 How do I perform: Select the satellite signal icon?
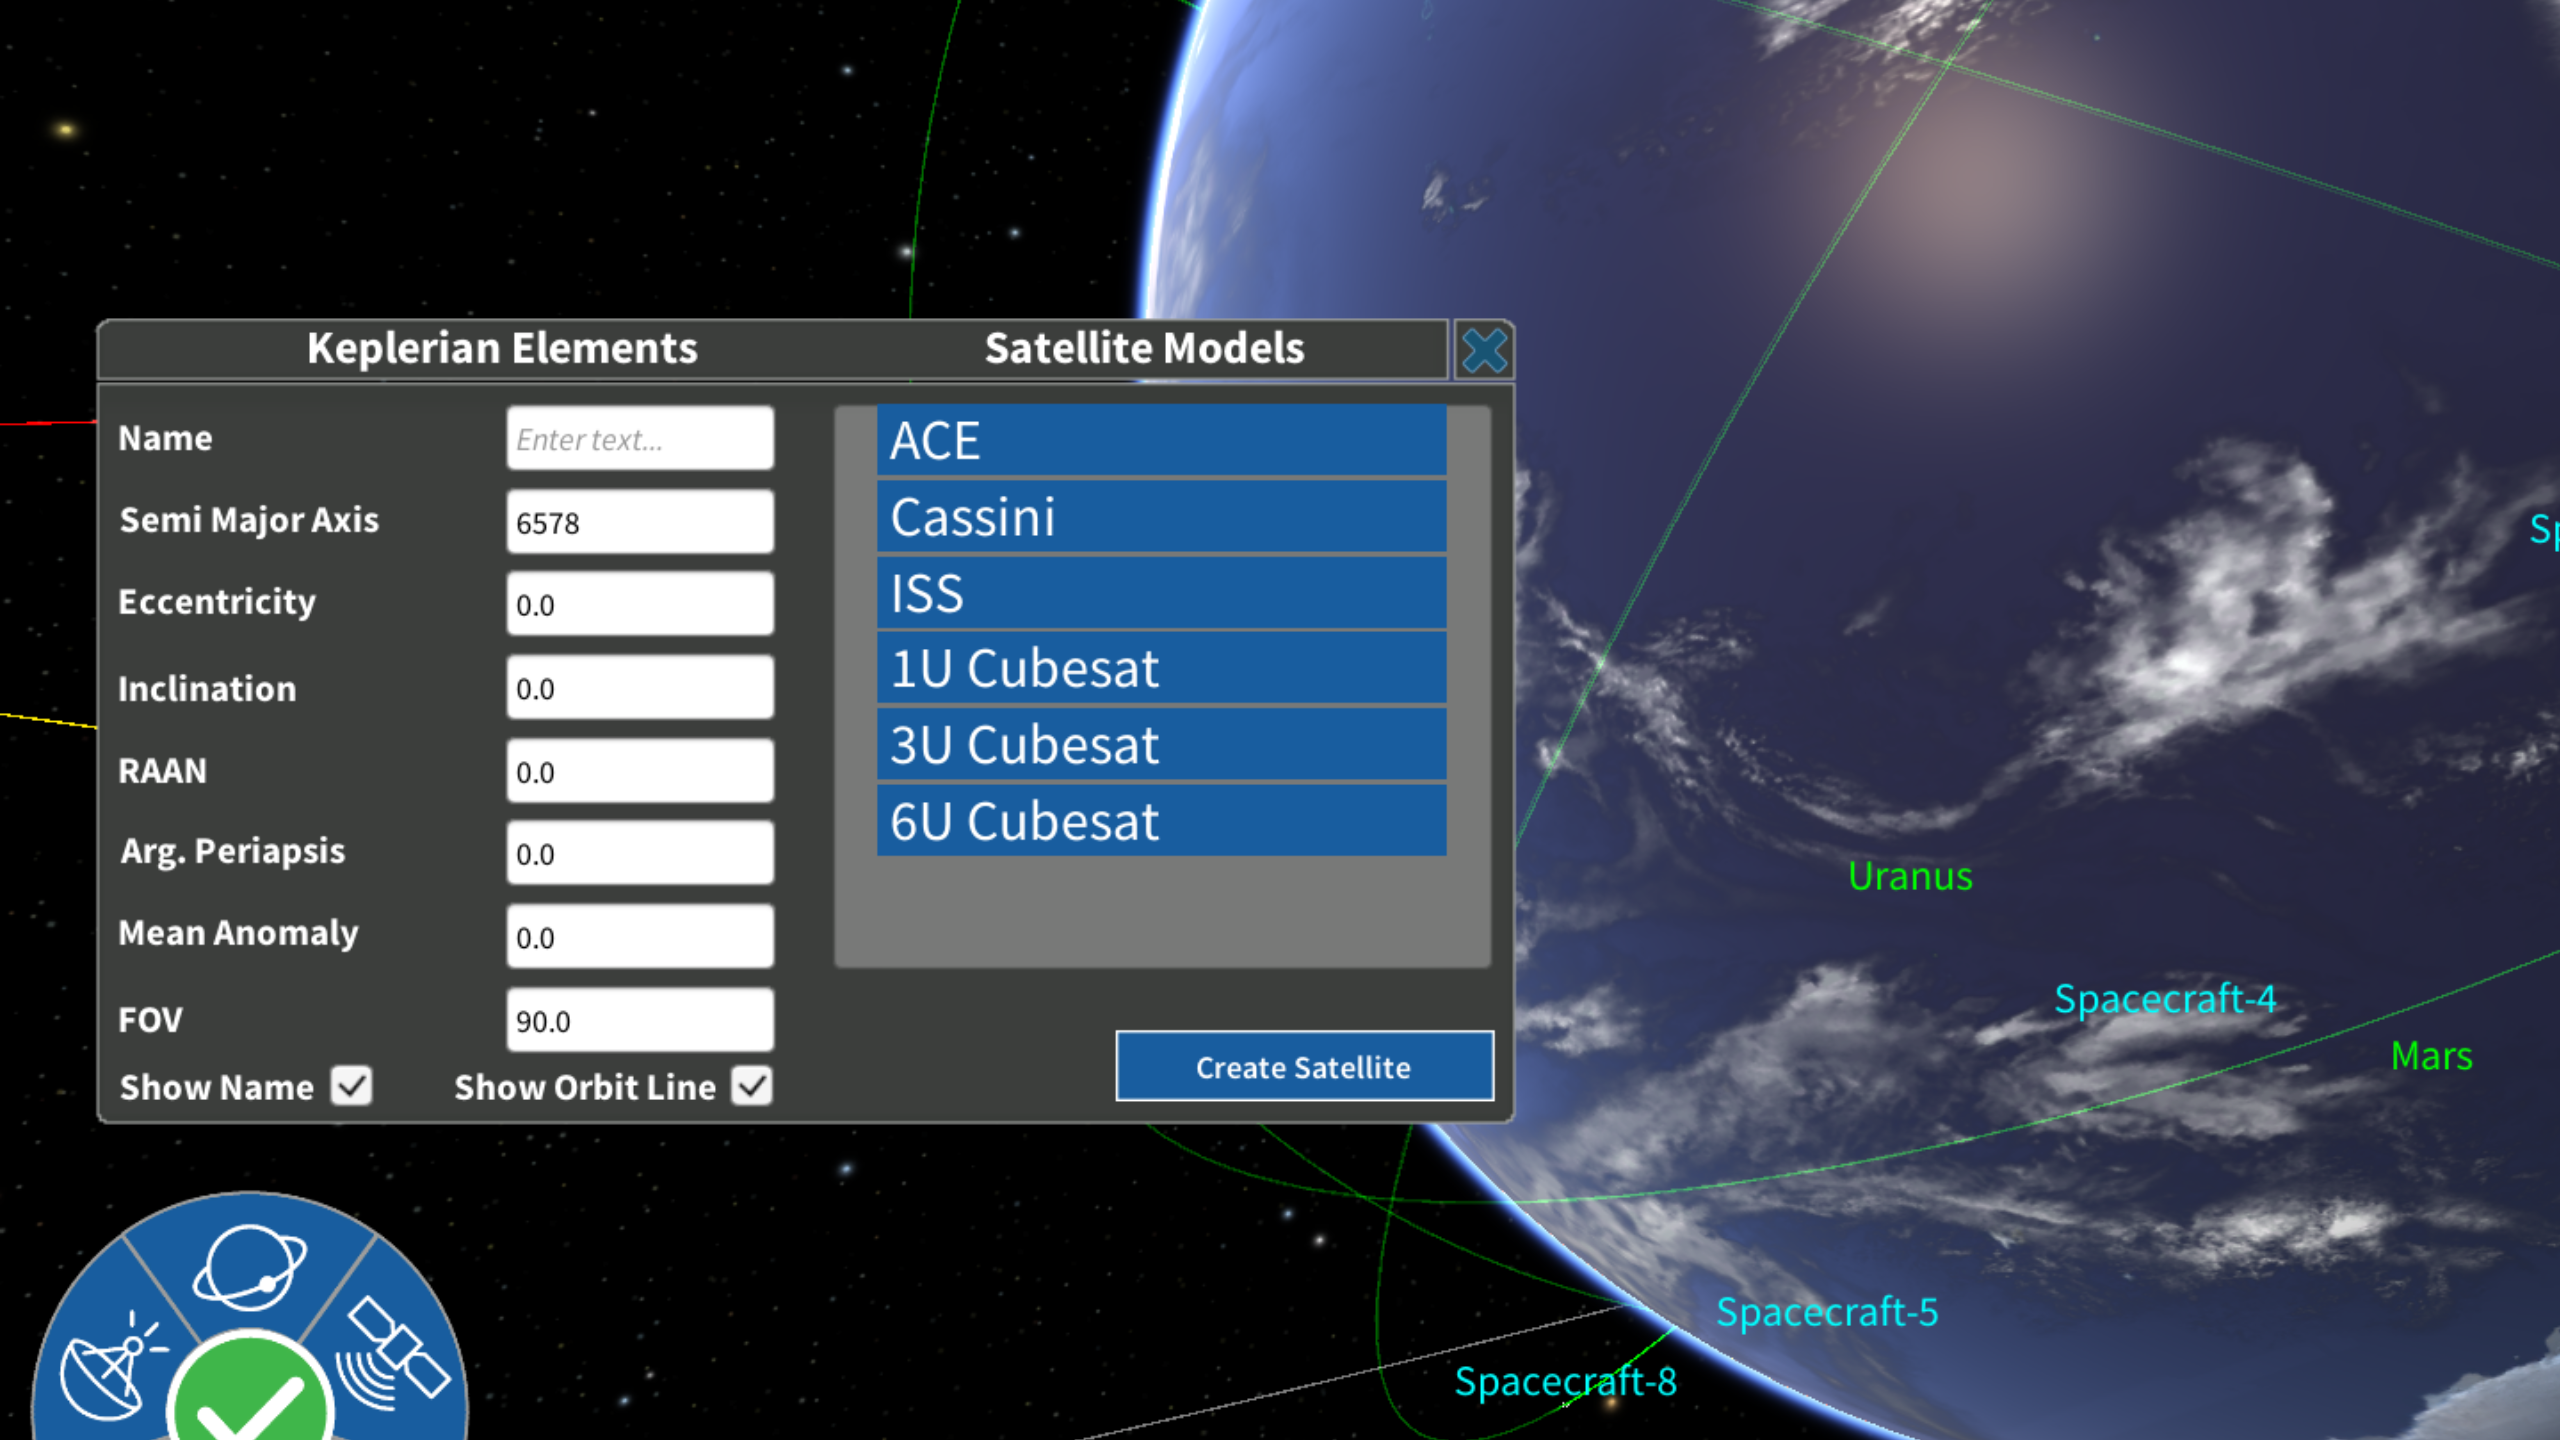click(x=392, y=1354)
